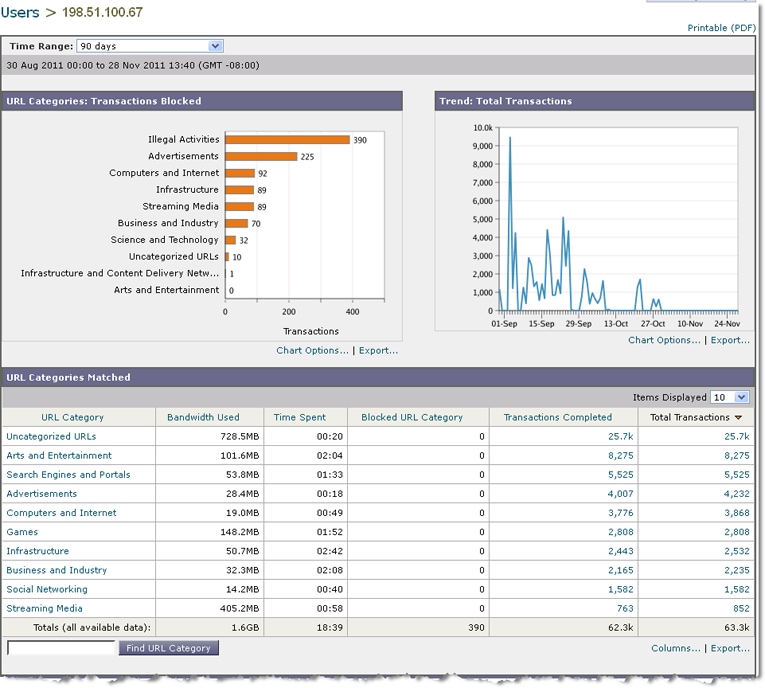Click 3,776 completed for Computers and Internet
The height and width of the screenshot is (688, 765).
click(620, 512)
